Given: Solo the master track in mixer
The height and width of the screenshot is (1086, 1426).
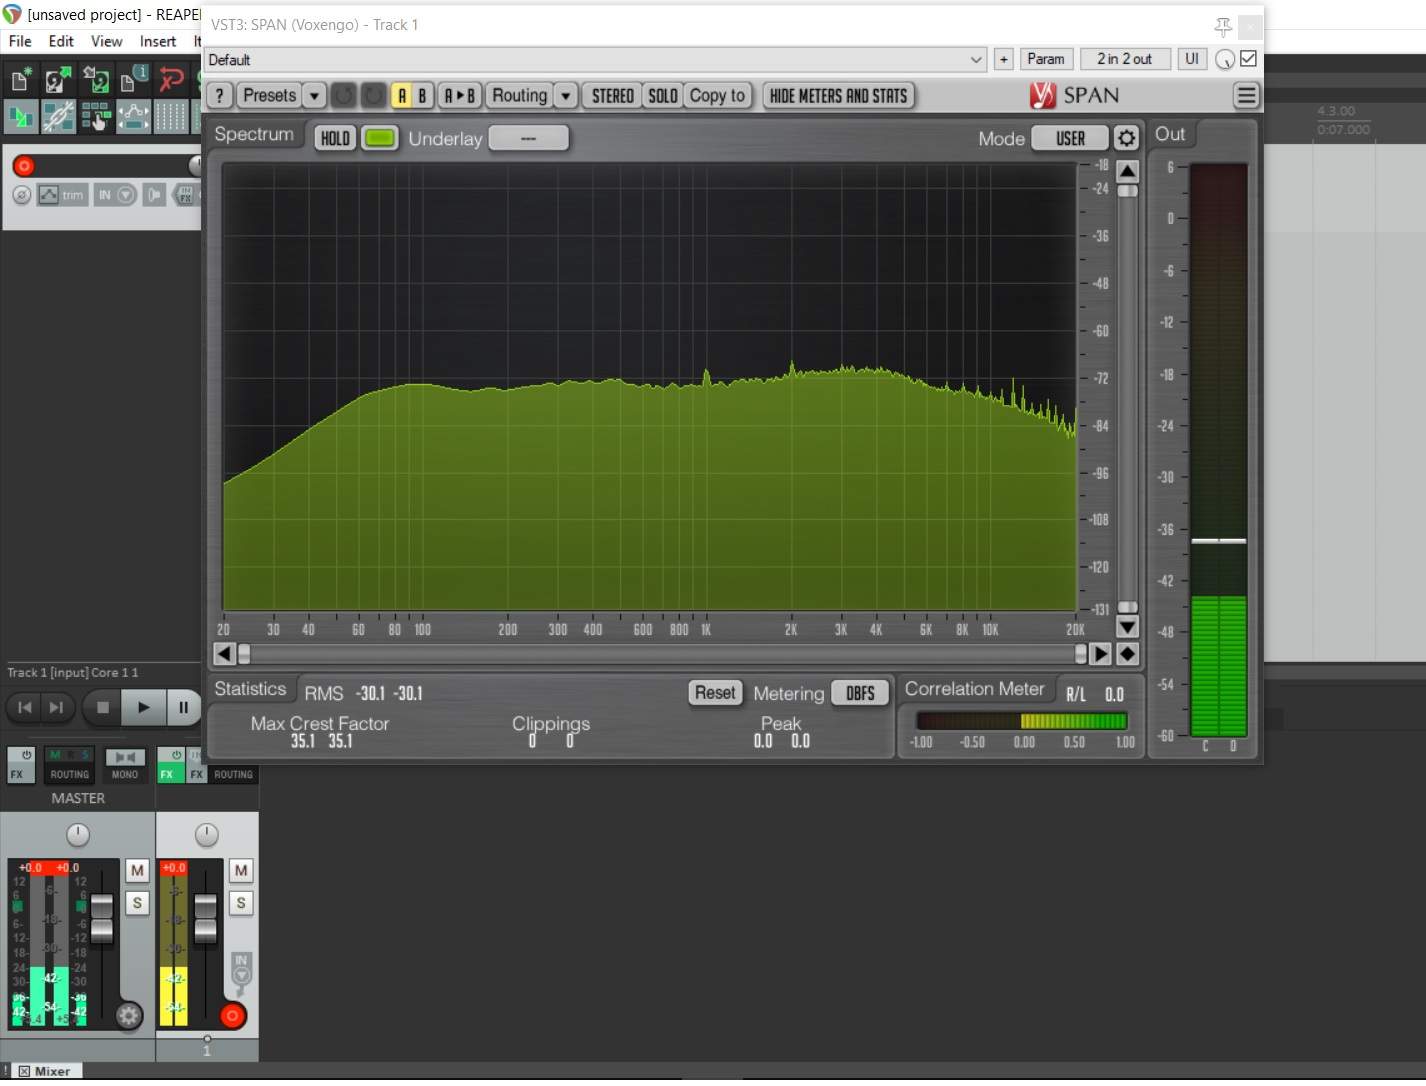Looking at the screenshot, I should click(137, 904).
